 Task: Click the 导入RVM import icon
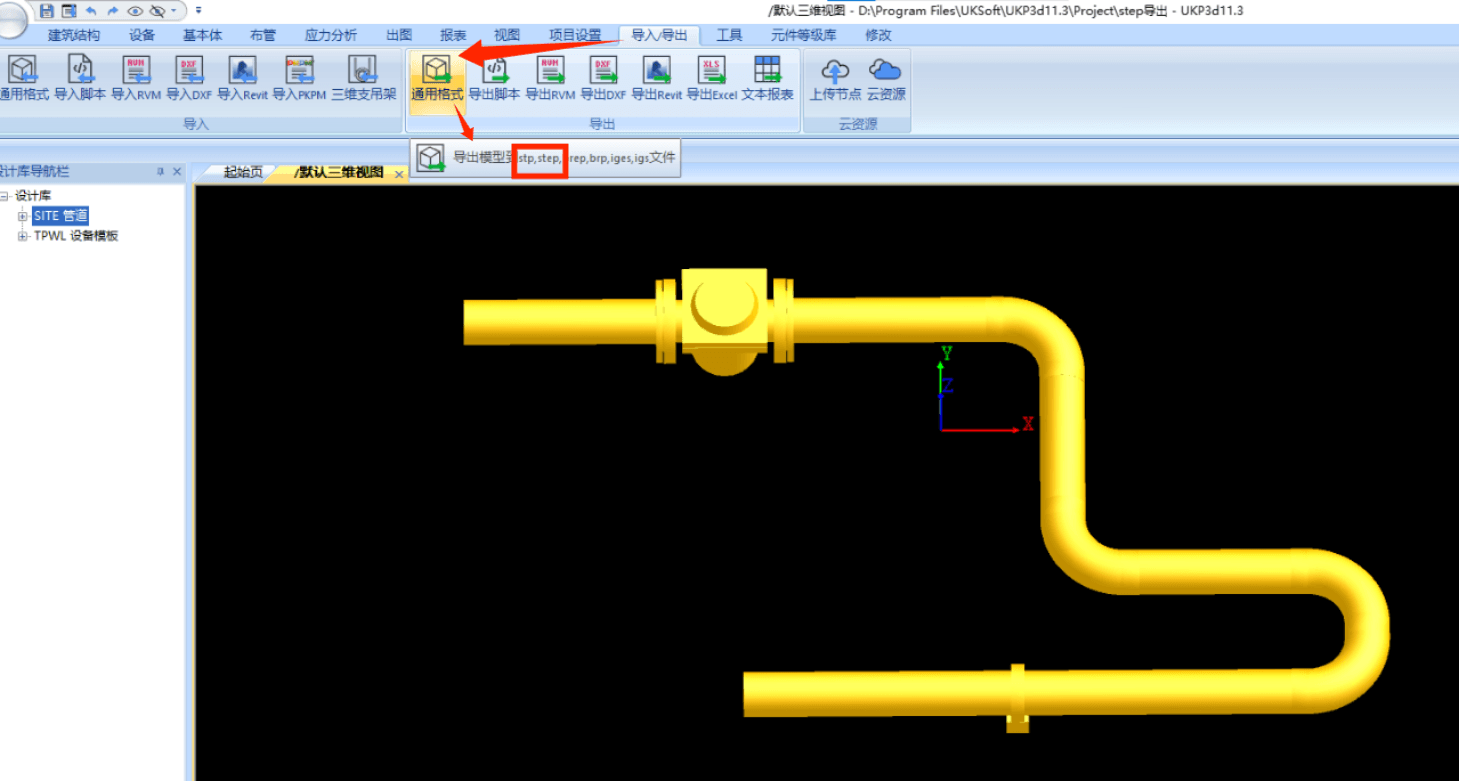[x=136, y=78]
